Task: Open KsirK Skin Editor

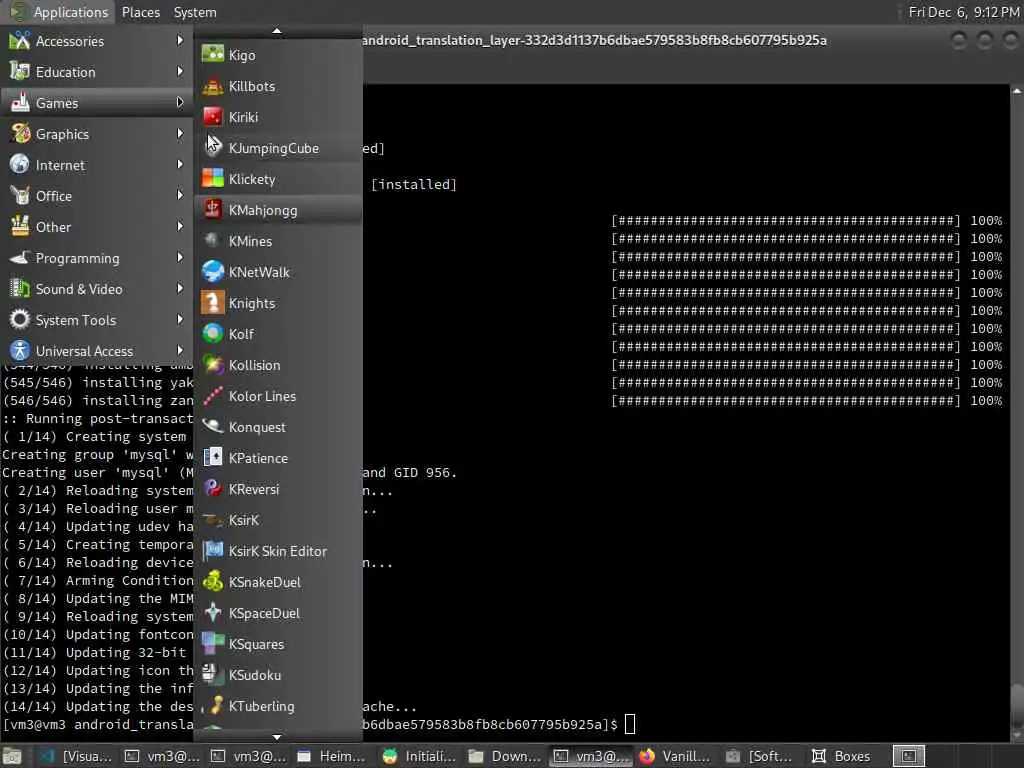Action: 278,551
